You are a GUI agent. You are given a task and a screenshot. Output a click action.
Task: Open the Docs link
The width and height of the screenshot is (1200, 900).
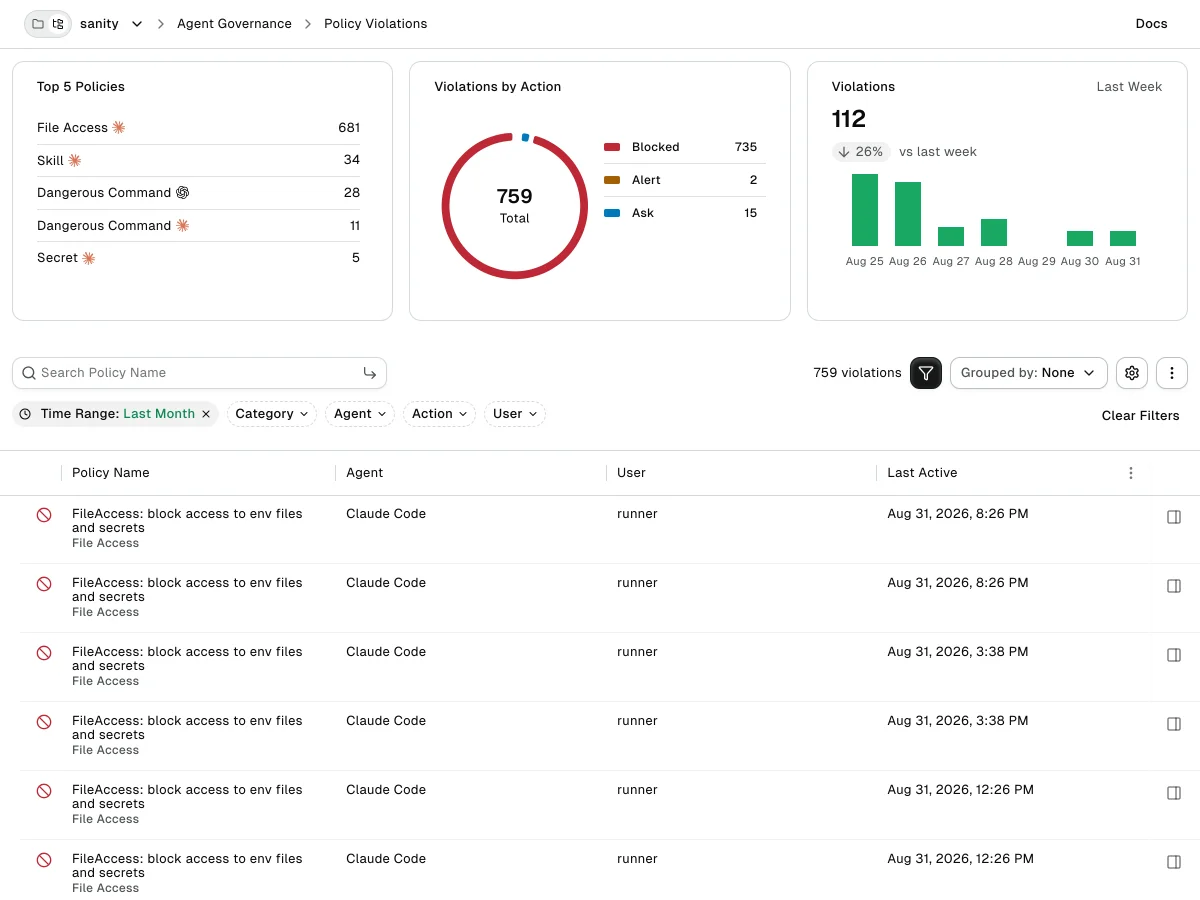(x=1151, y=24)
